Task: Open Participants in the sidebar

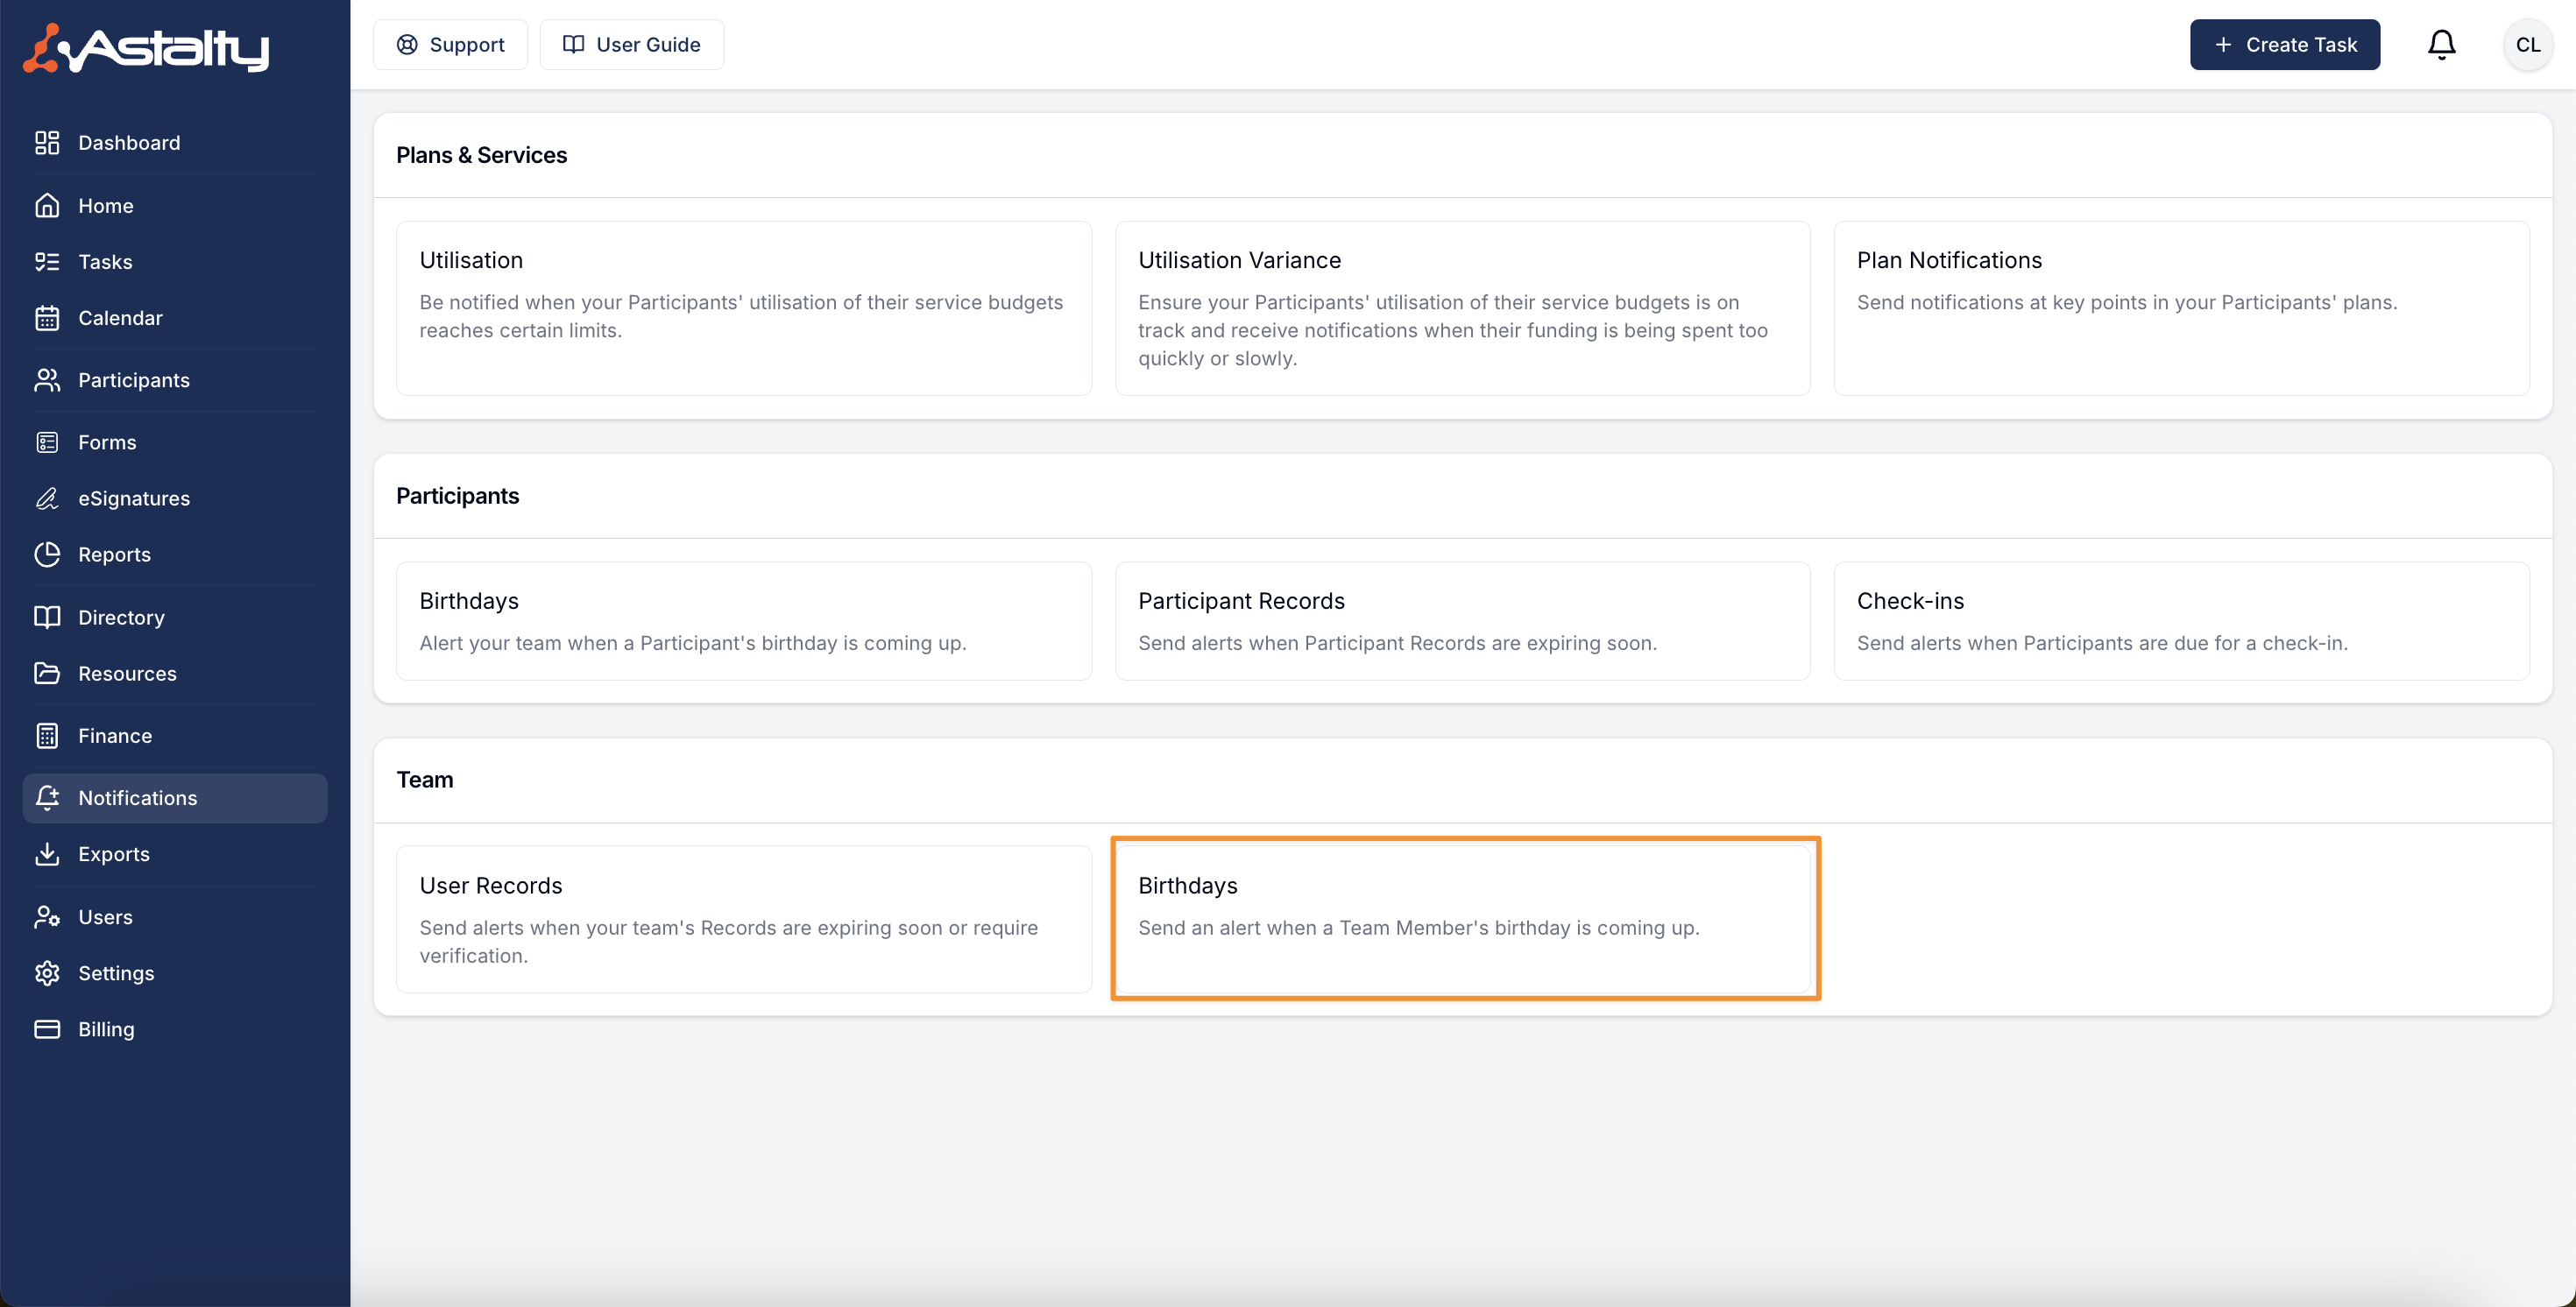Action: tap(133, 380)
